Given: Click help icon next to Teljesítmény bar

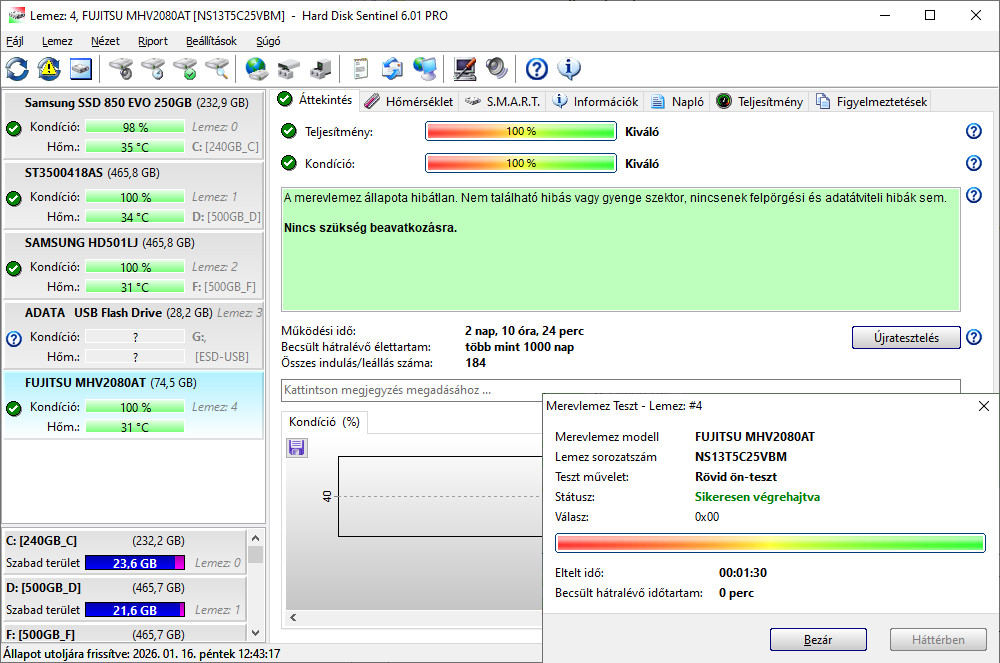Looking at the screenshot, I should 973,132.
